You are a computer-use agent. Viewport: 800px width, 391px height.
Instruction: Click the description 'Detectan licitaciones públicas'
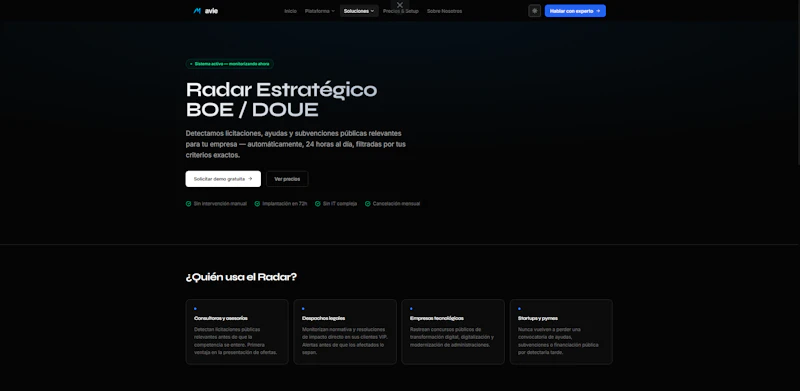(236, 341)
